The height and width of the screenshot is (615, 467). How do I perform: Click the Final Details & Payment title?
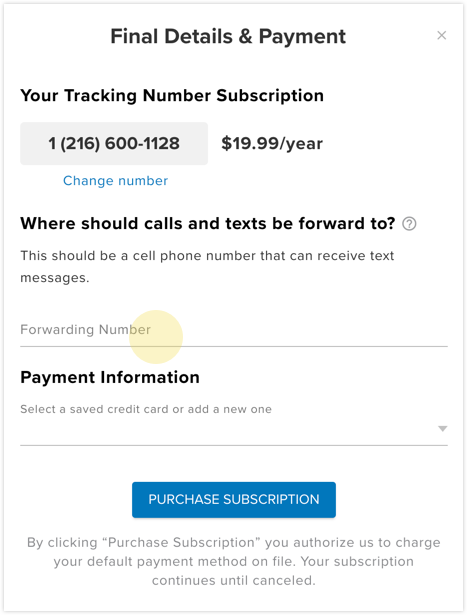click(228, 36)
